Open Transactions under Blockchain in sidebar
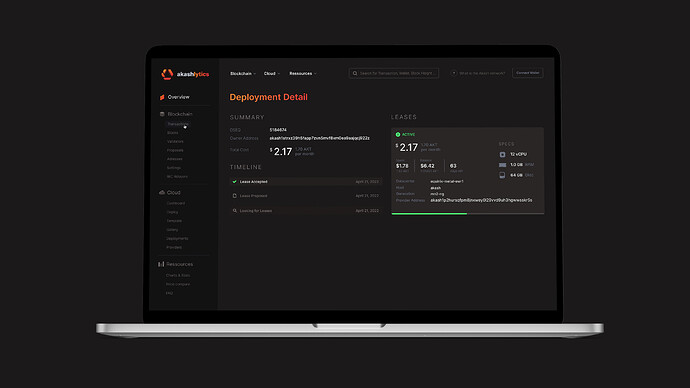This screenshot has height=388, width=690. (178, 124)
